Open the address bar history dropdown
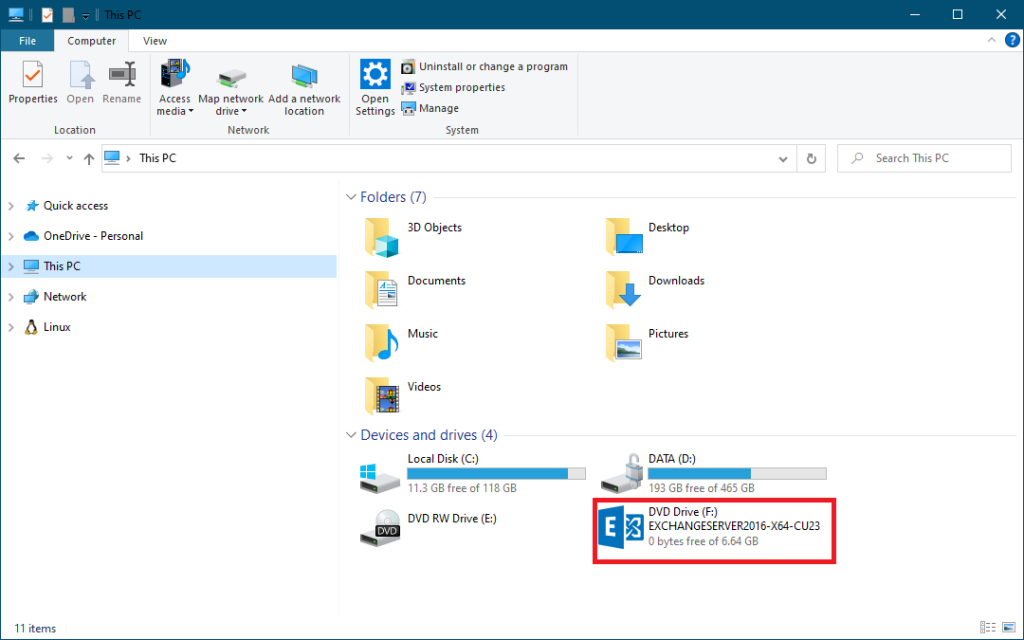 (x=783, y=158)
